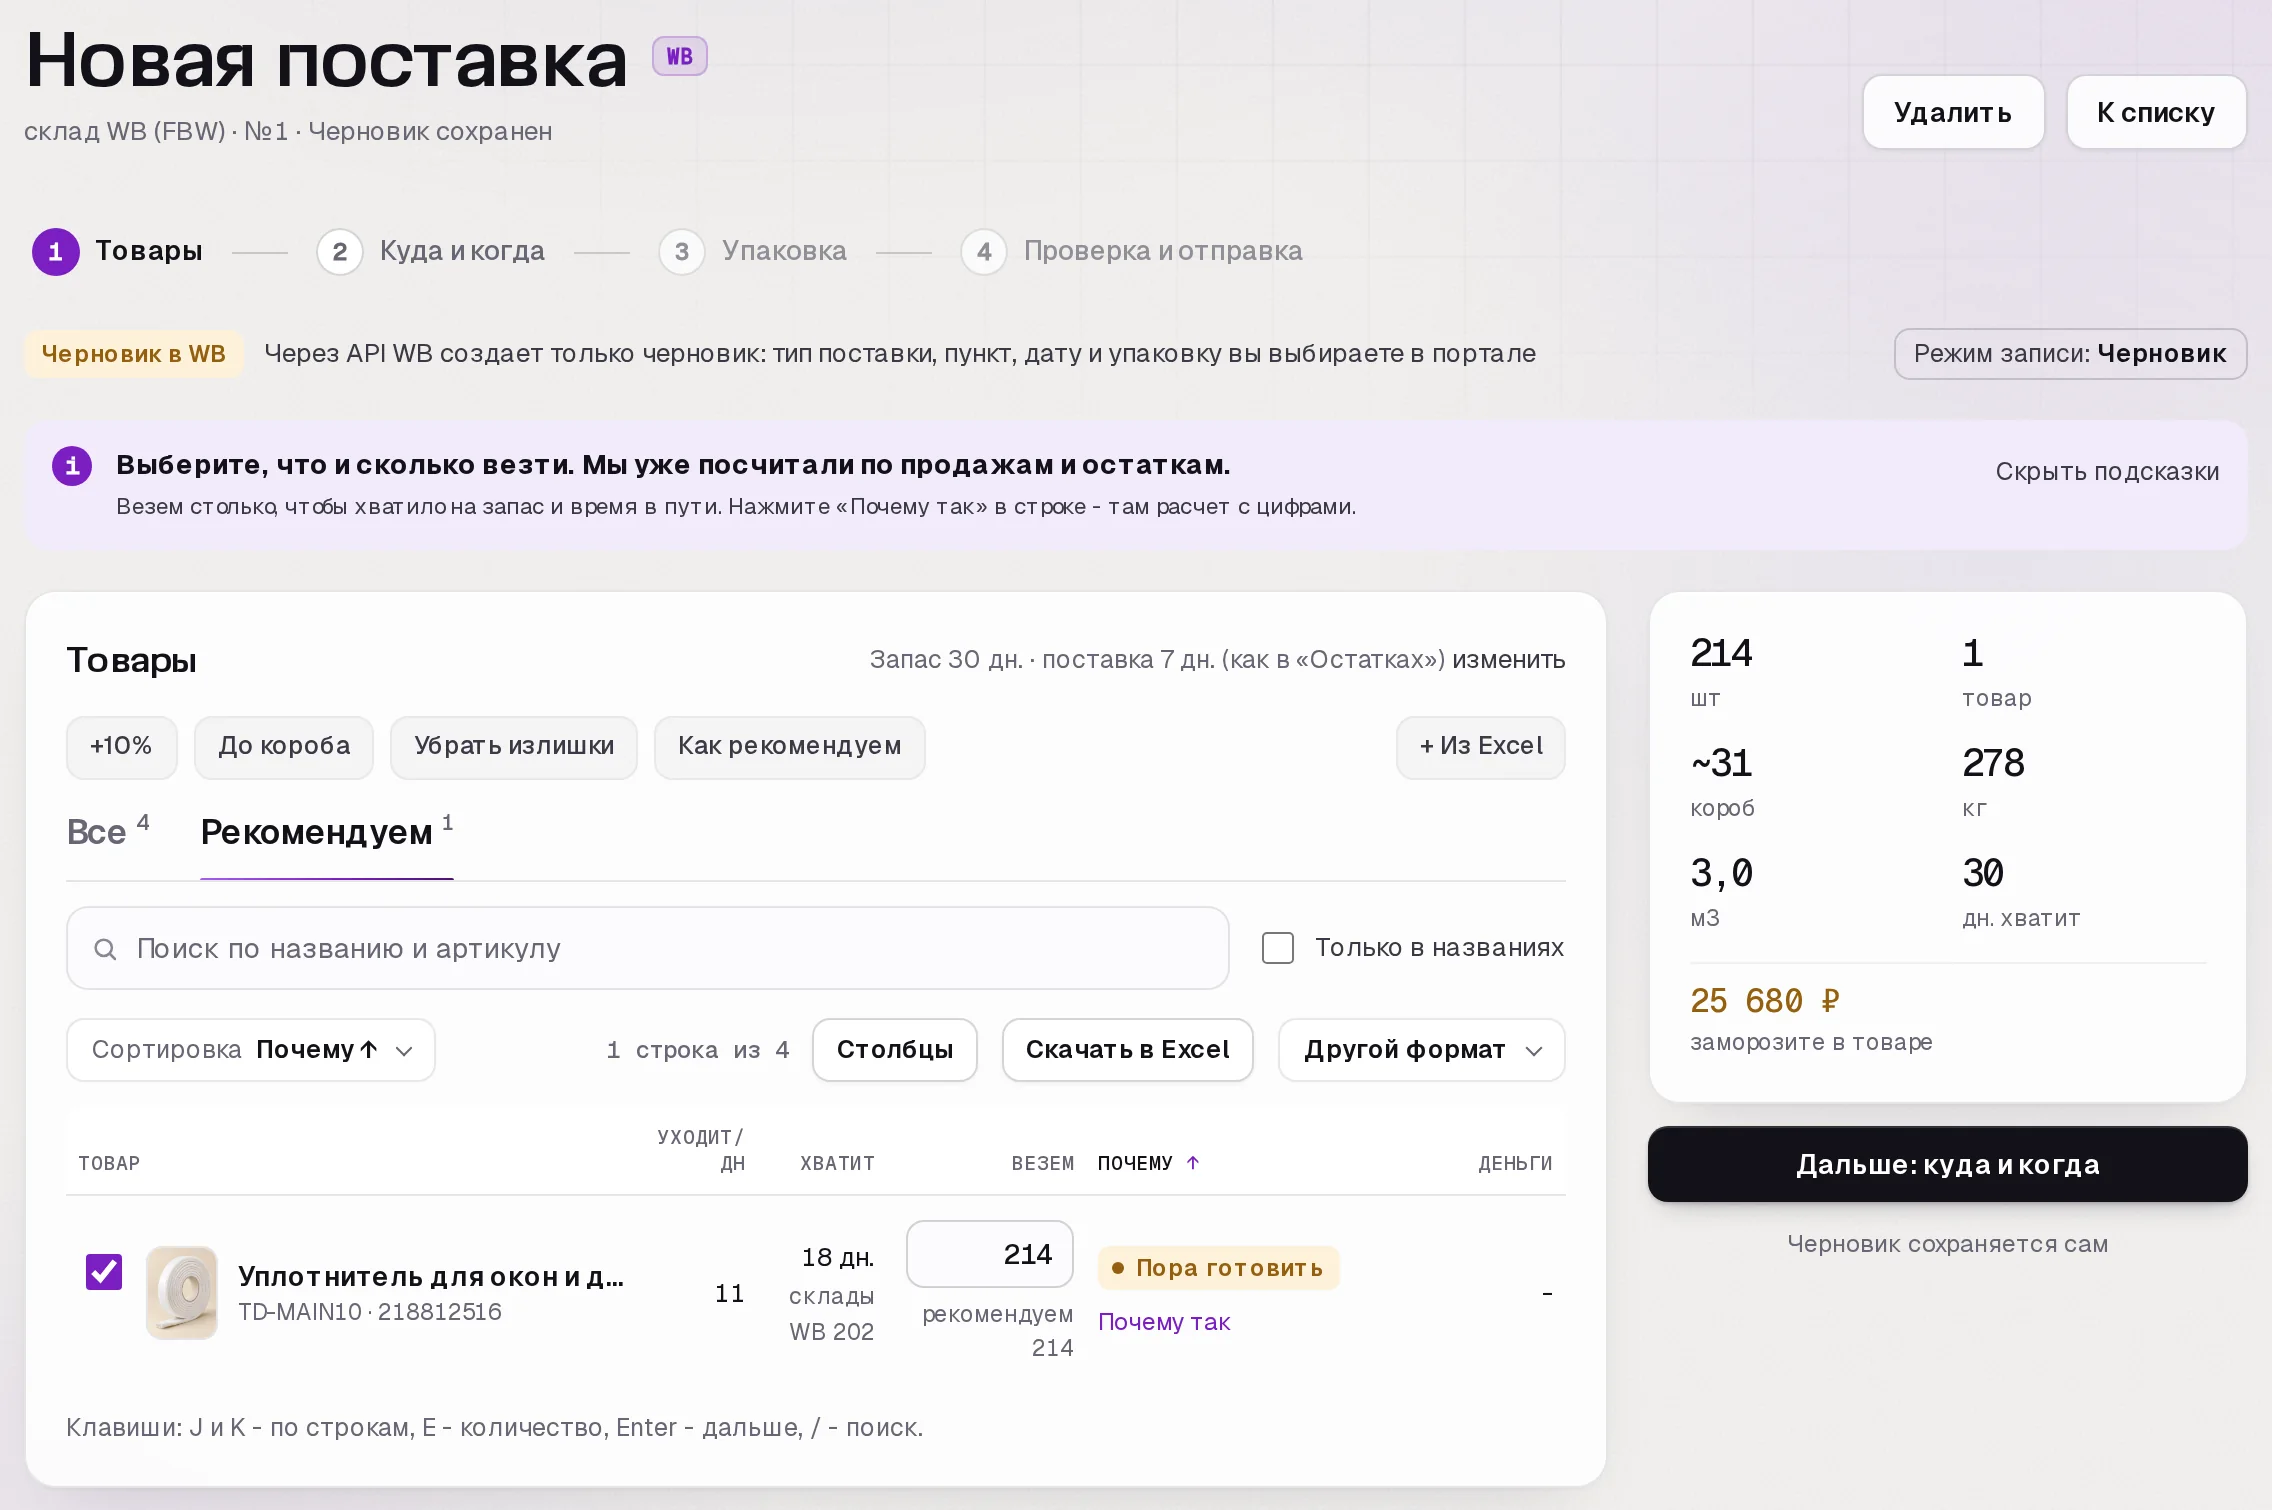Viewport: 2272px width, 1510px height.
Task: Click the info icon in the hint banner
Action: (x=72, y=466)
